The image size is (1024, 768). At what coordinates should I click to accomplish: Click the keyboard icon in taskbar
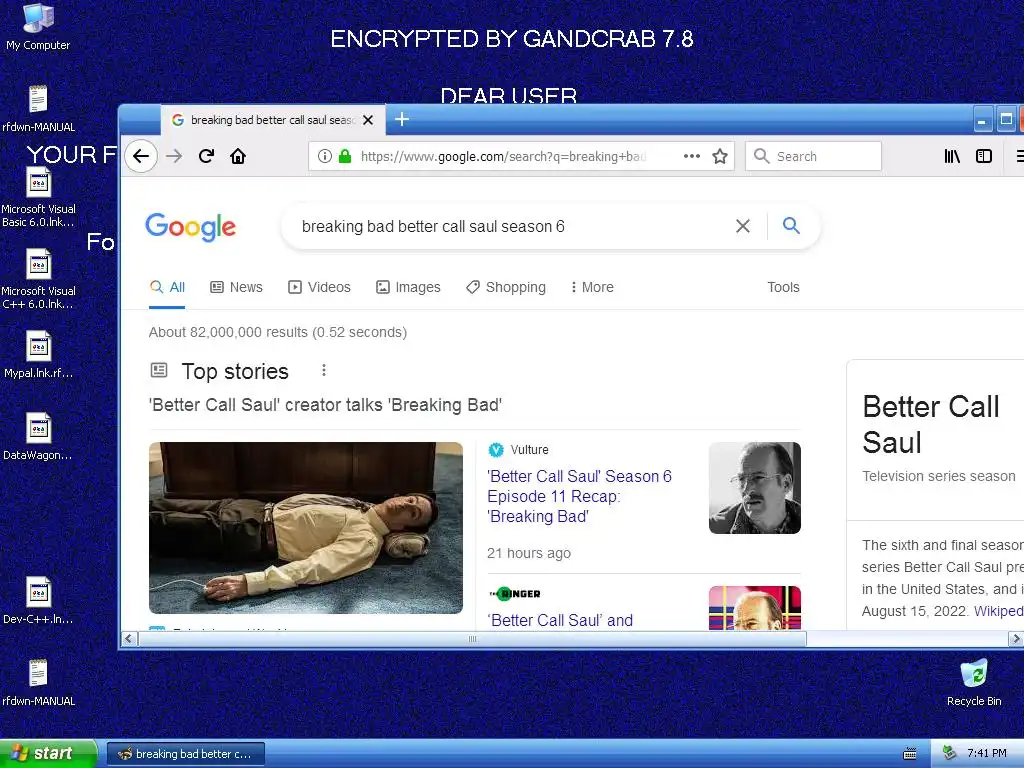[x=910, y=754]
